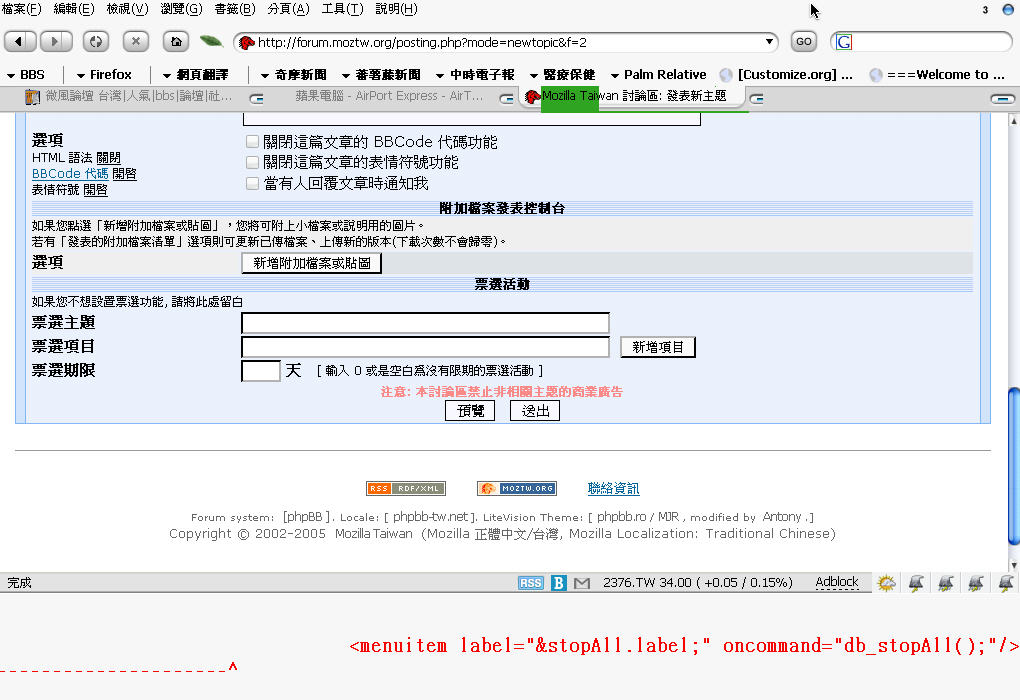This screenshot has width=1020, height=700.
Task: Close the 微風論壇 tab with its close icon
Action: tap(257, 99)
